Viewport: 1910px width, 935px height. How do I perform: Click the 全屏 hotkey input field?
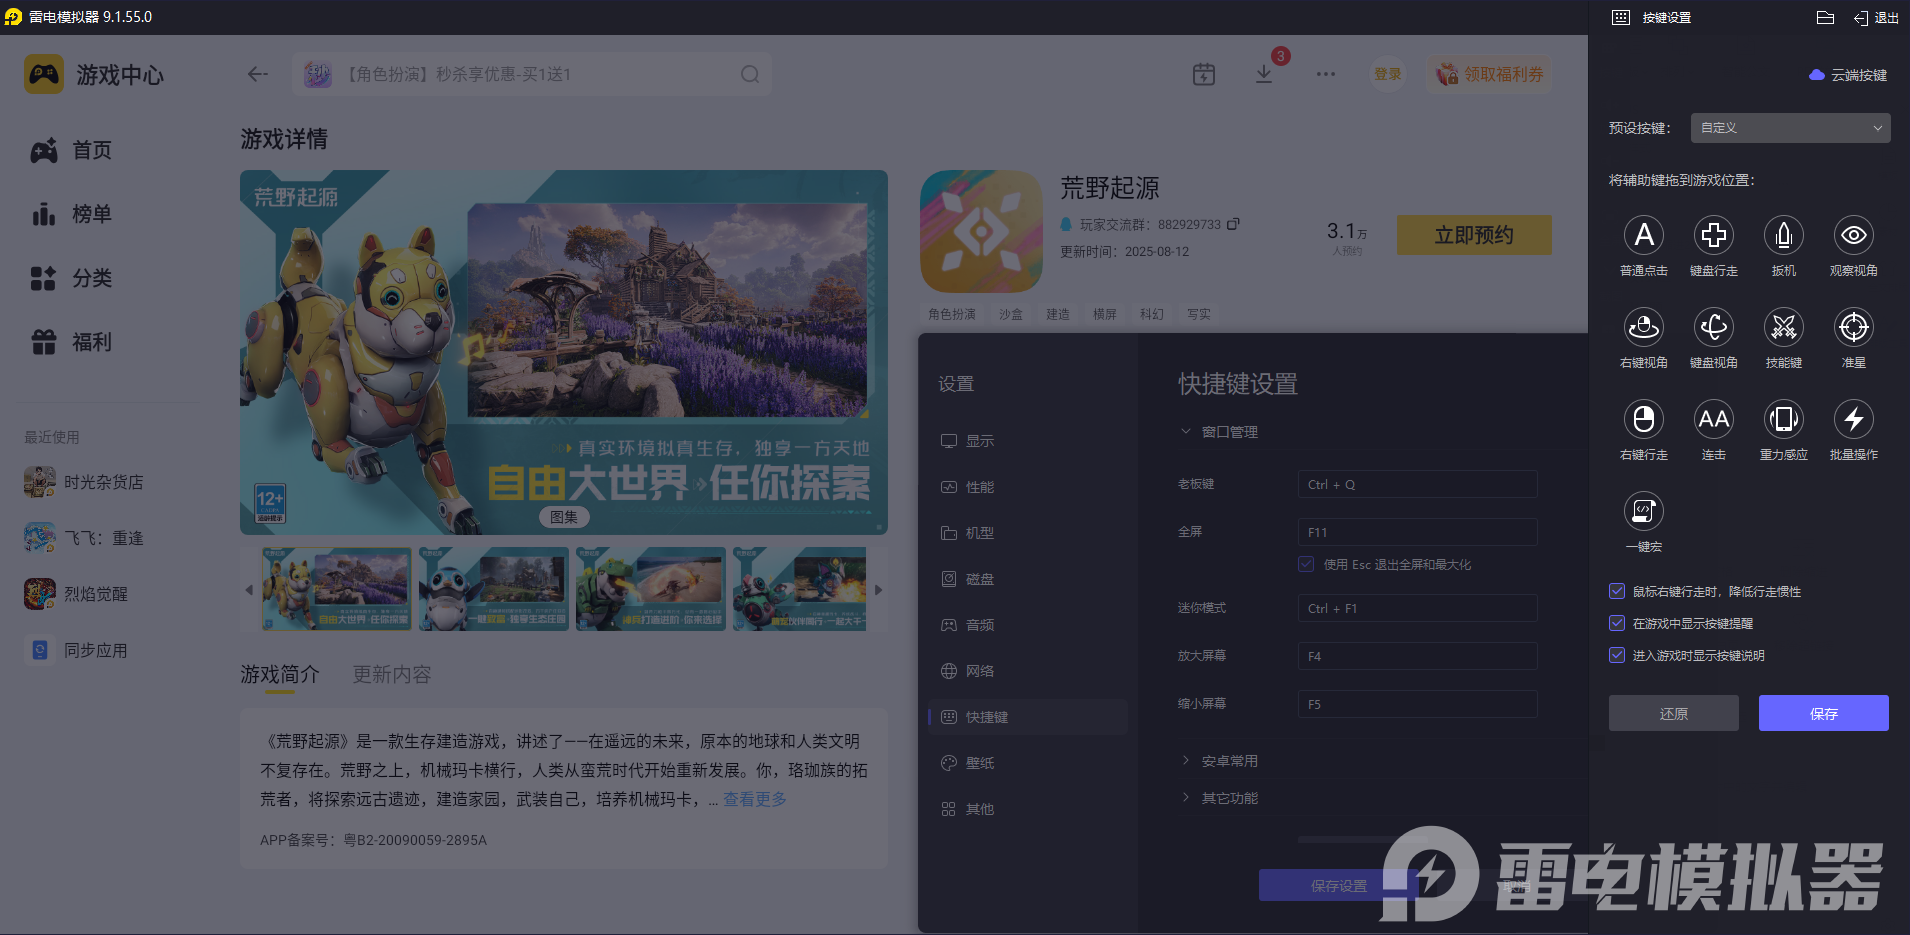click(x=1417, y=531)
